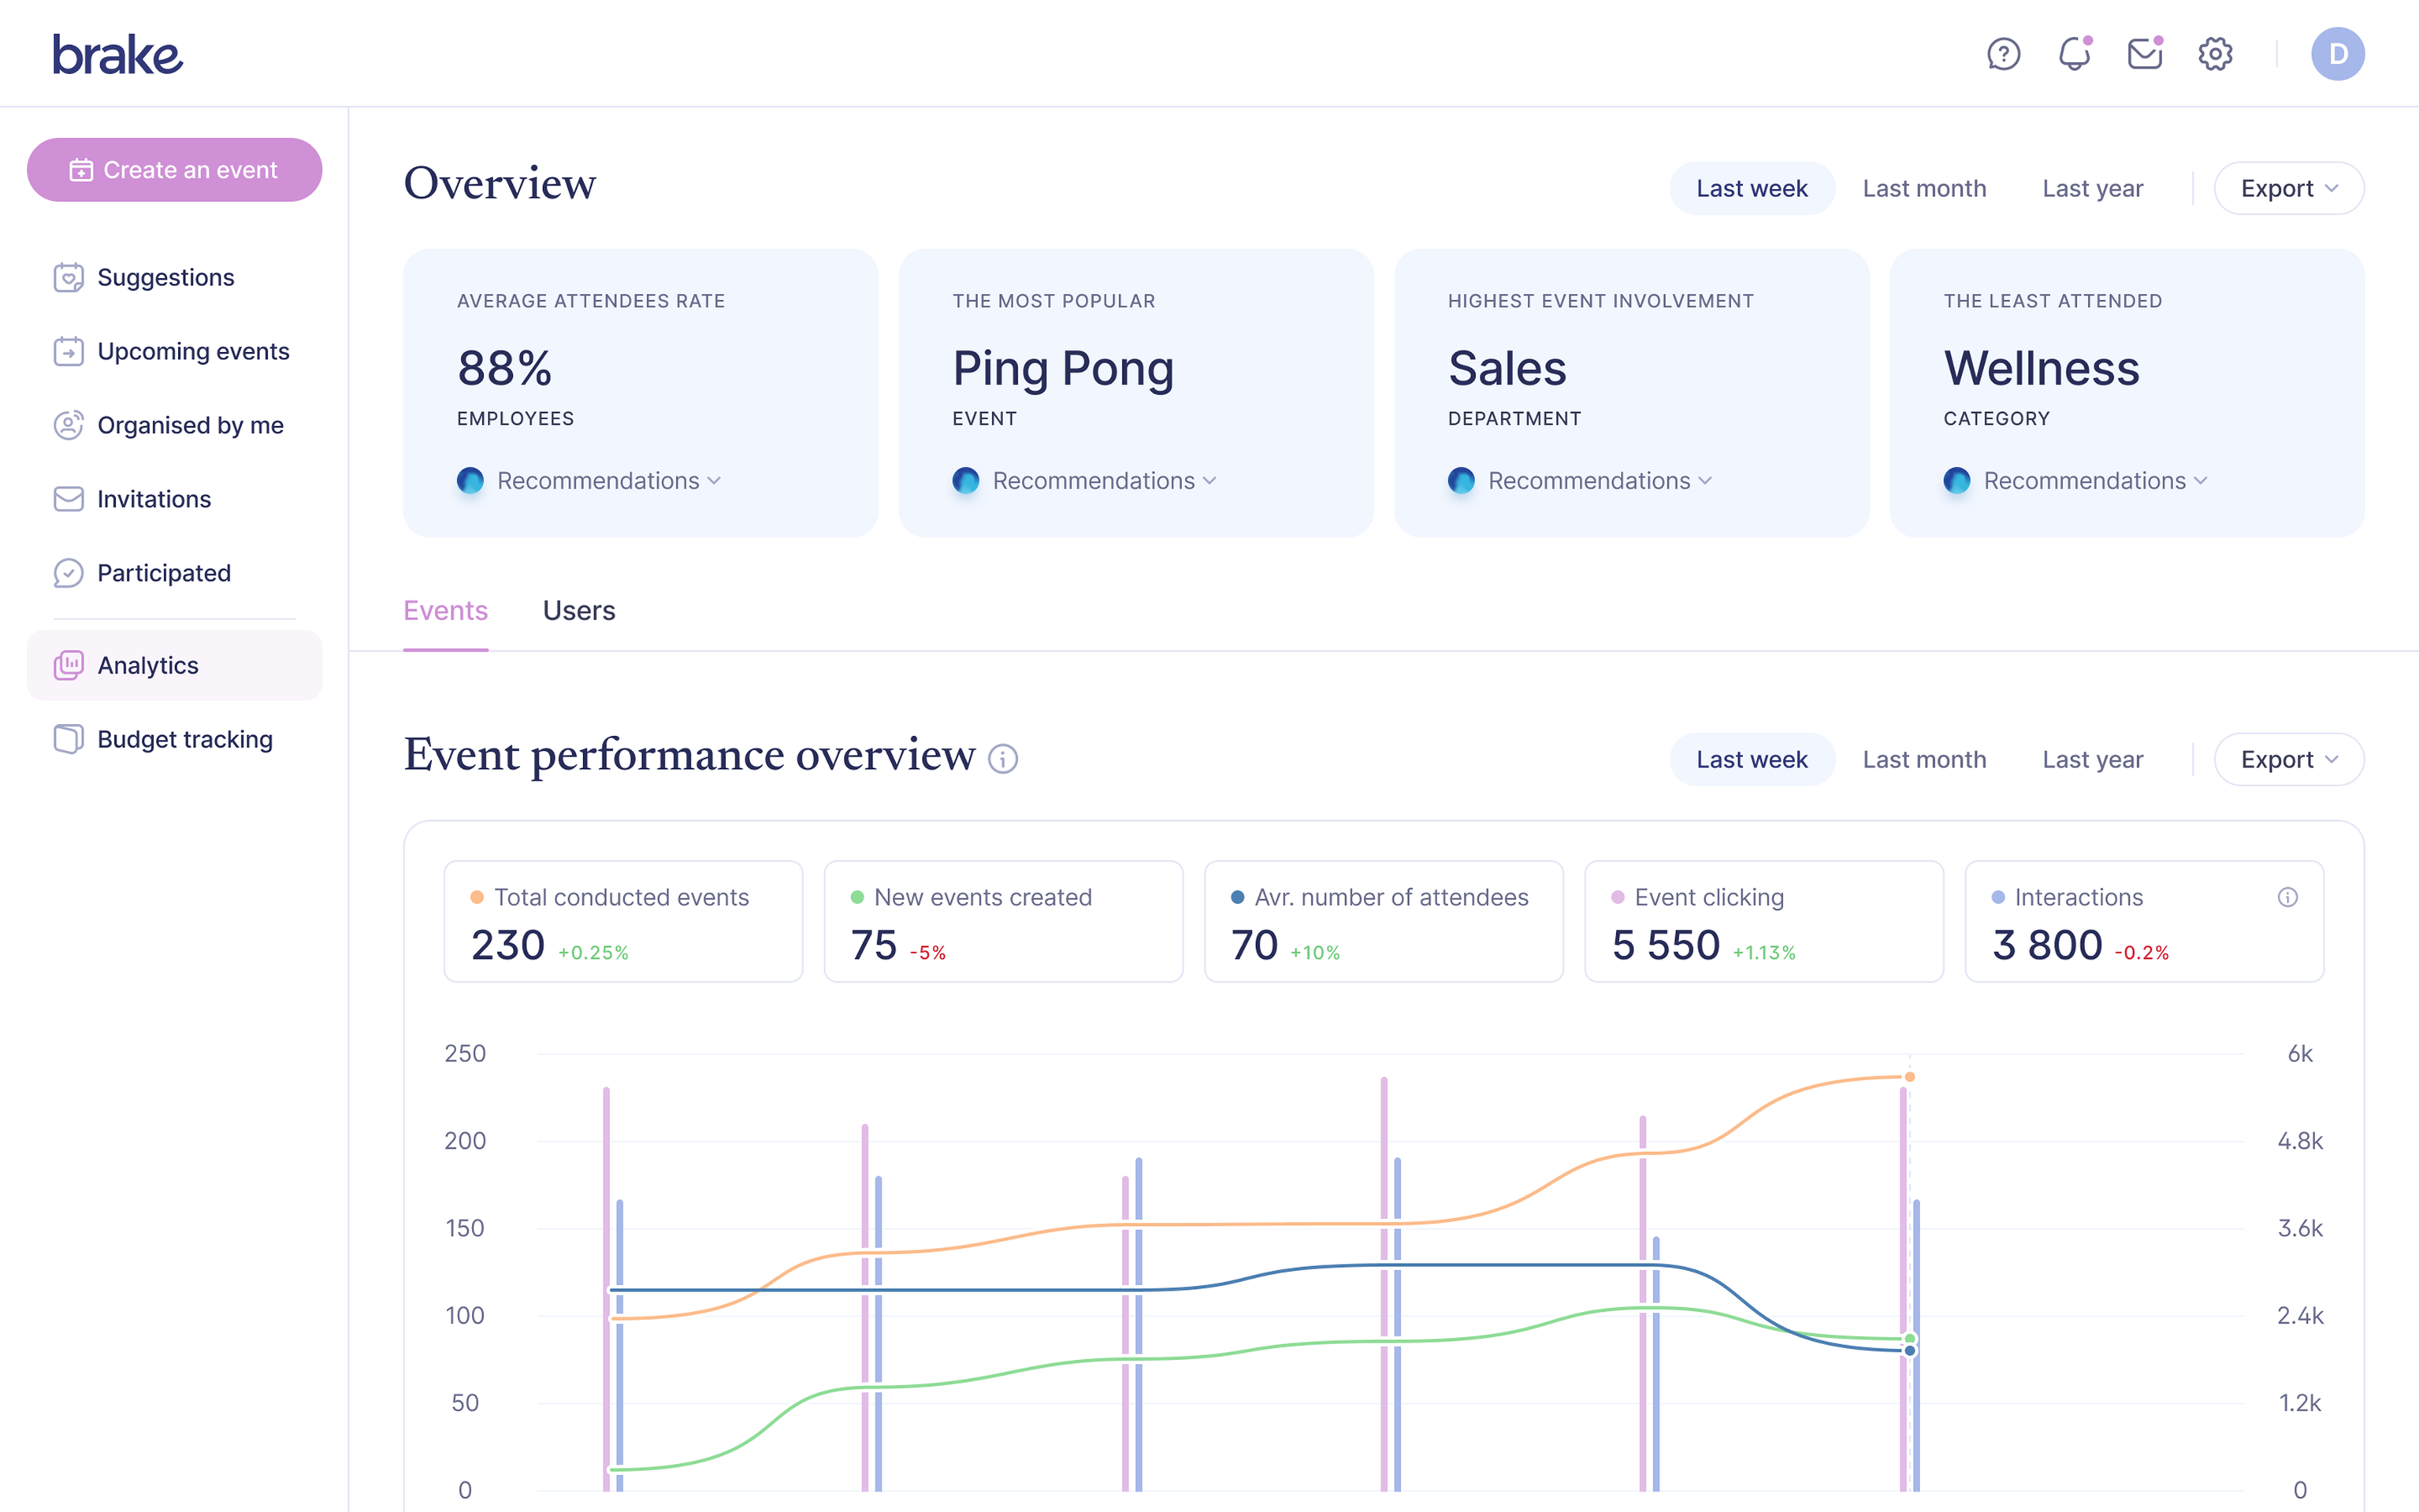Click the Organised by me icon
The height and width of the screenshot is (1512, 2419).
(68, 425)
